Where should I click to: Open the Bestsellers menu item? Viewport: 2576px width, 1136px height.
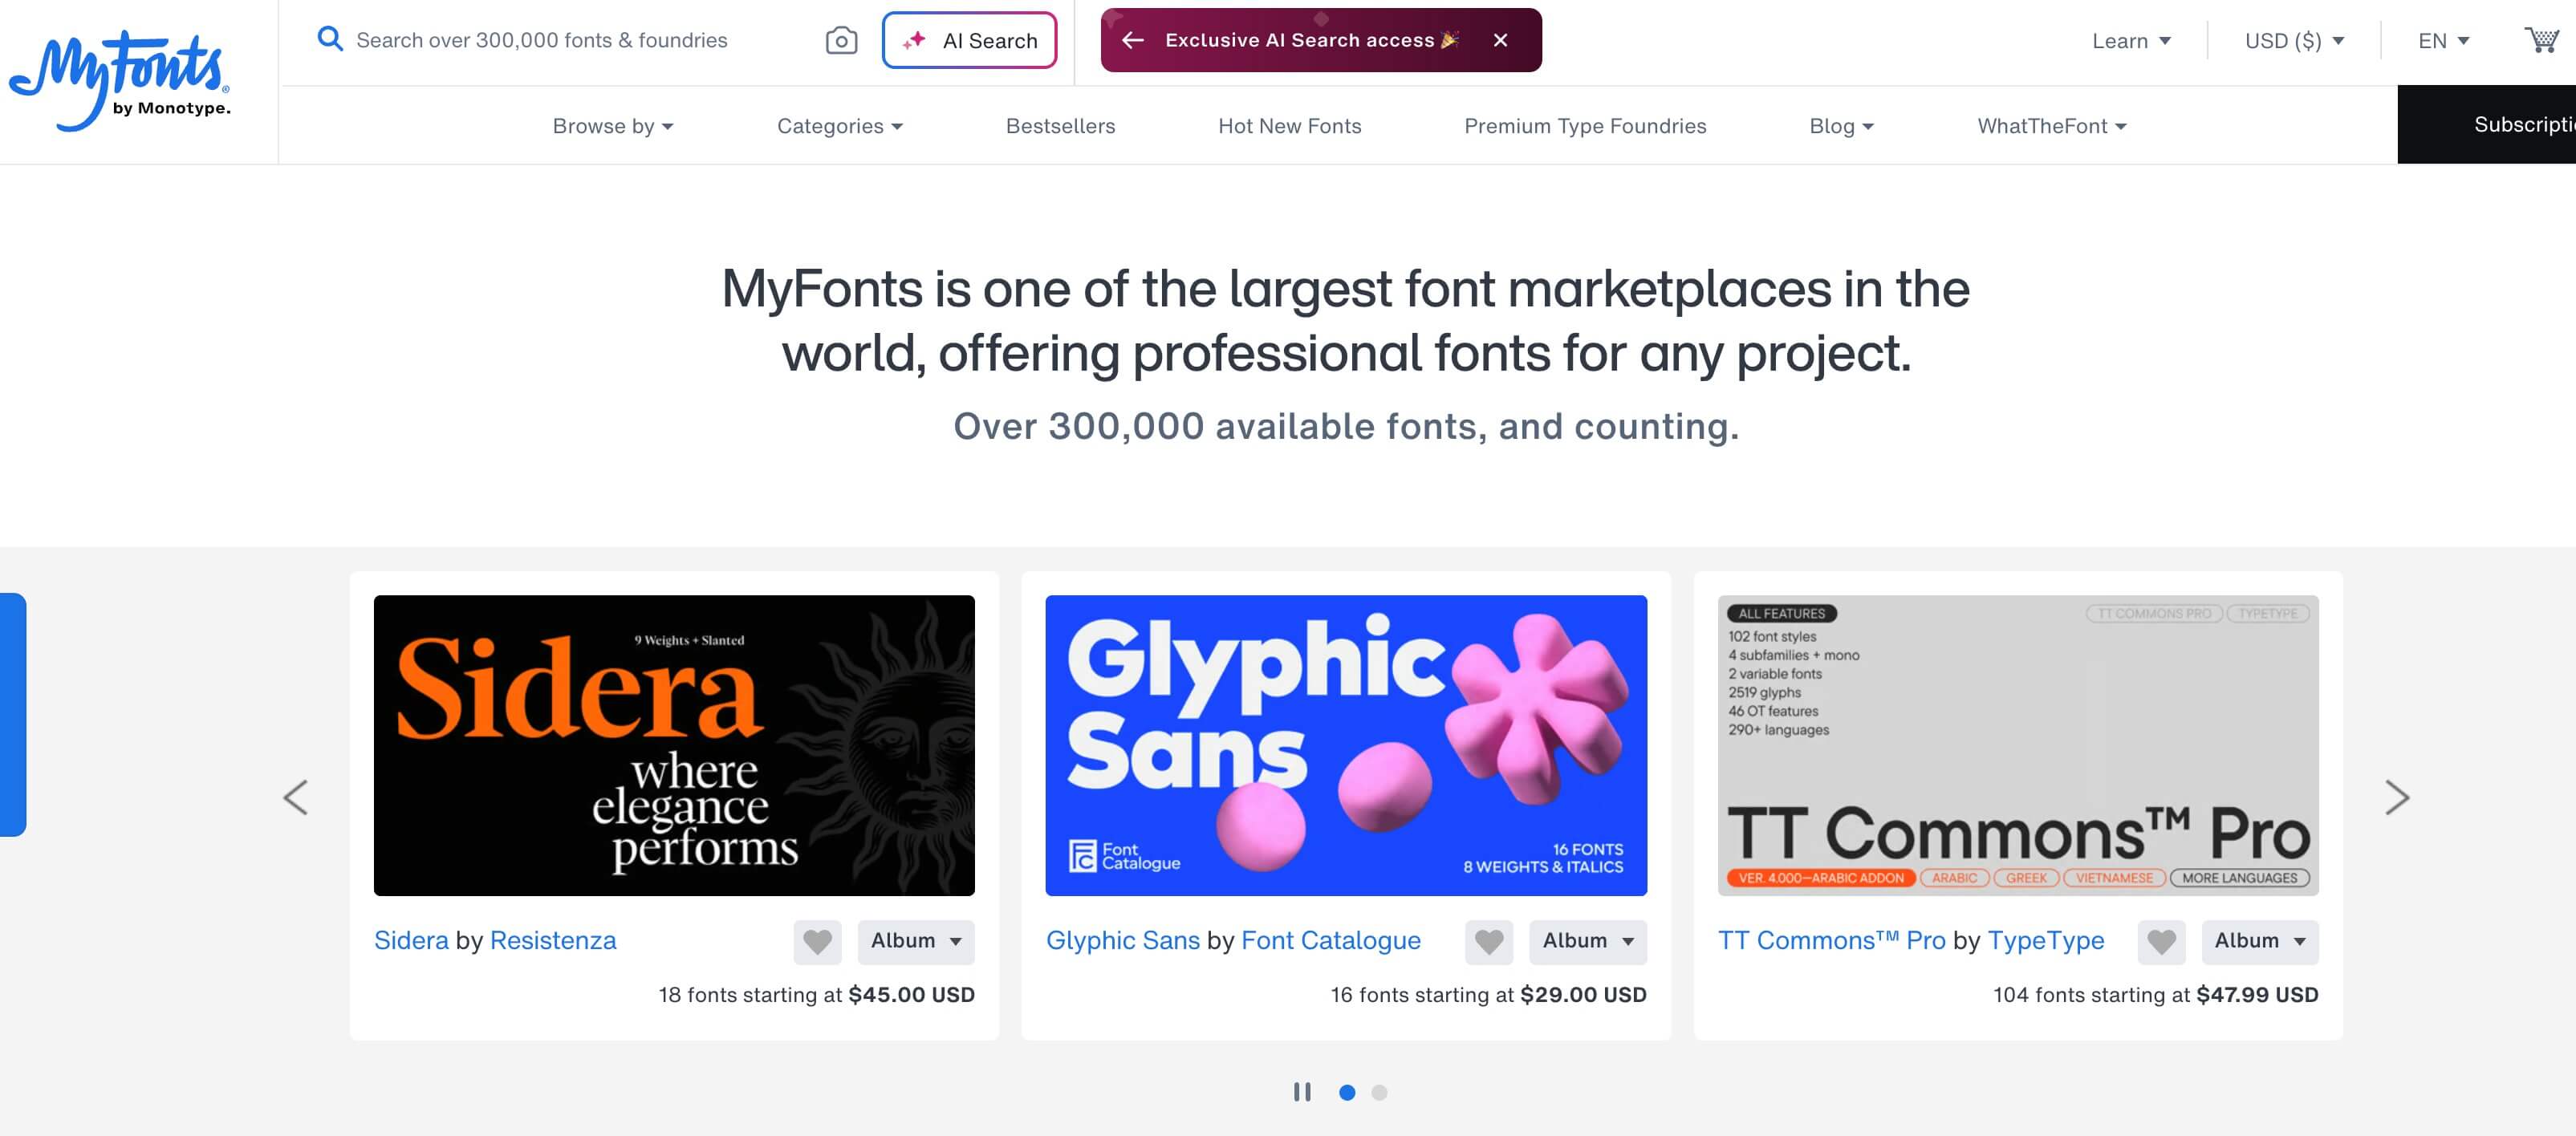[1060, 126]
